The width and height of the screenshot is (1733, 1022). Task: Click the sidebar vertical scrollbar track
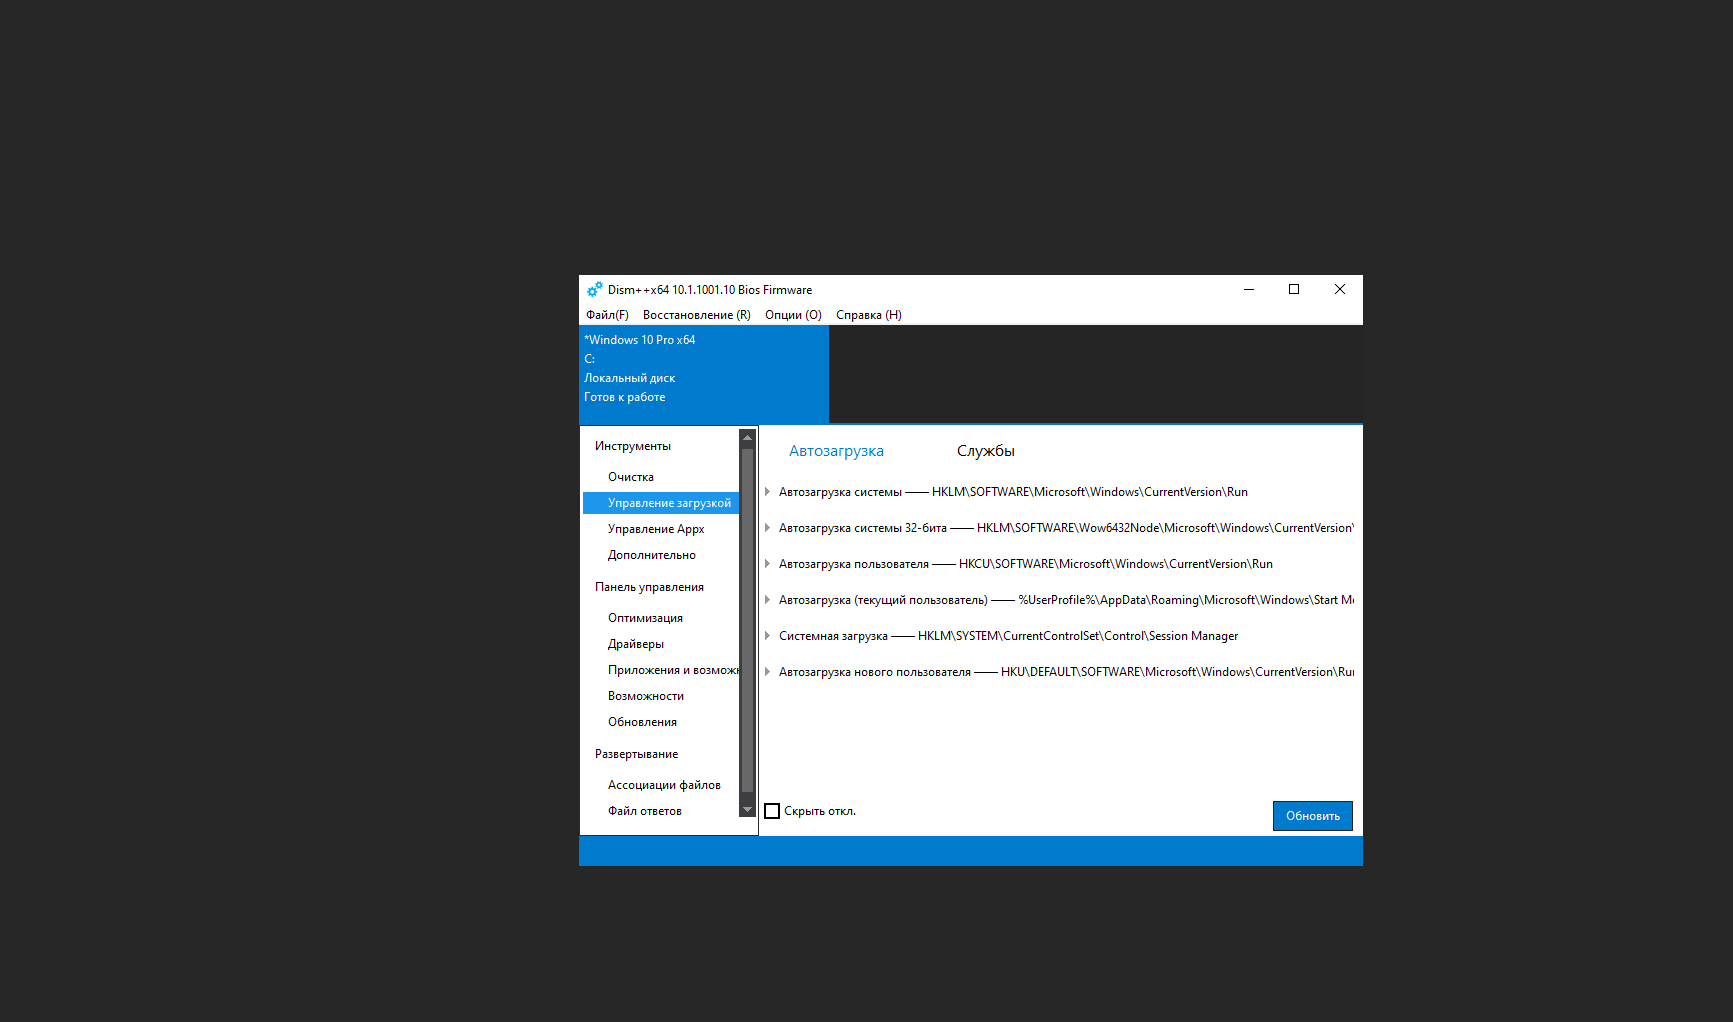click(747, 620)
